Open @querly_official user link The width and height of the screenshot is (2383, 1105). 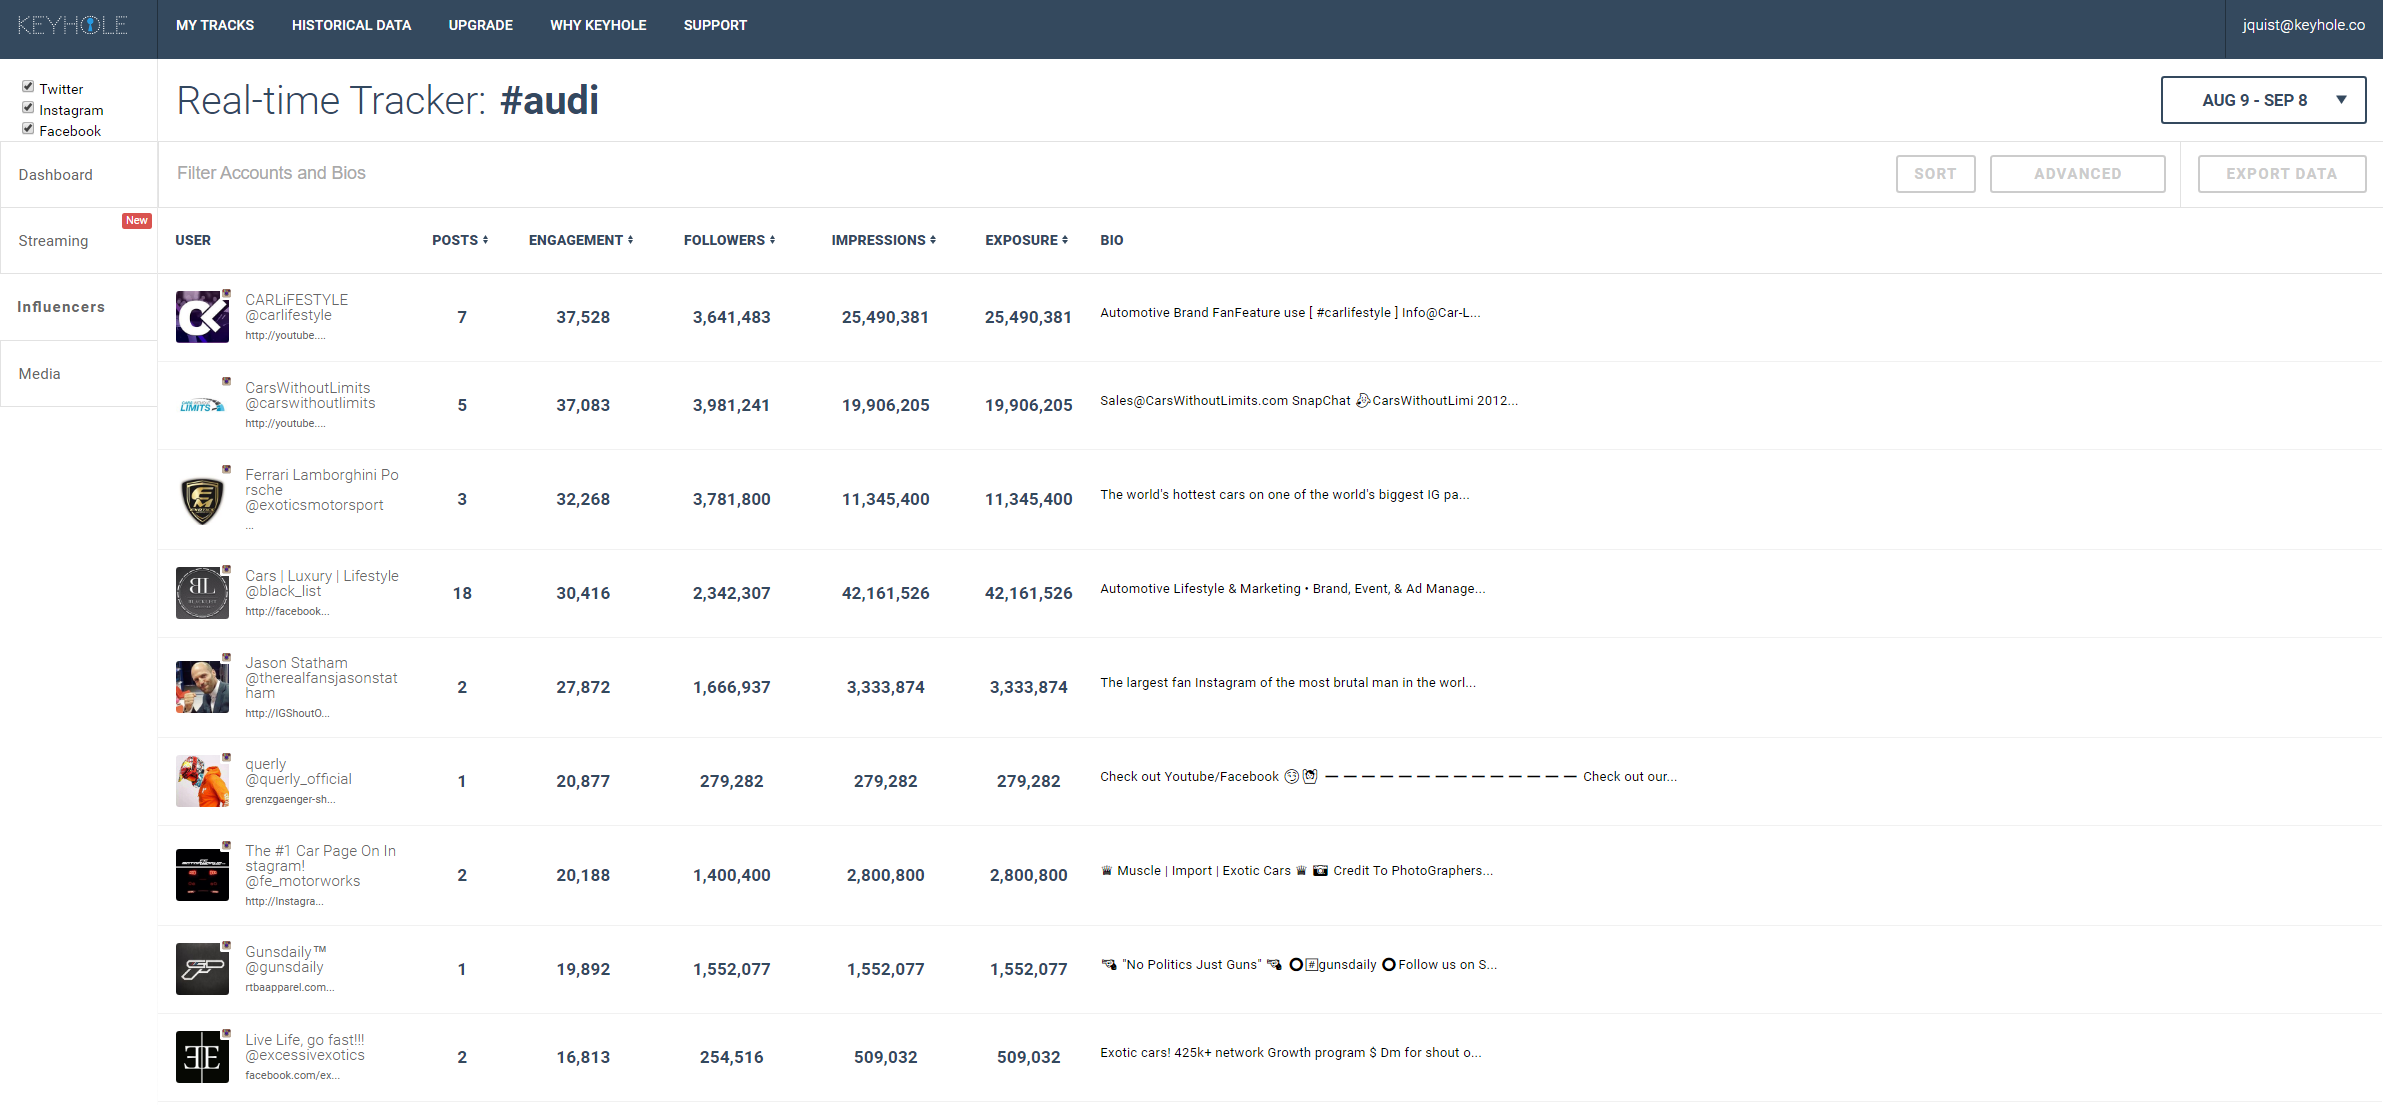[x=298, y=779]
